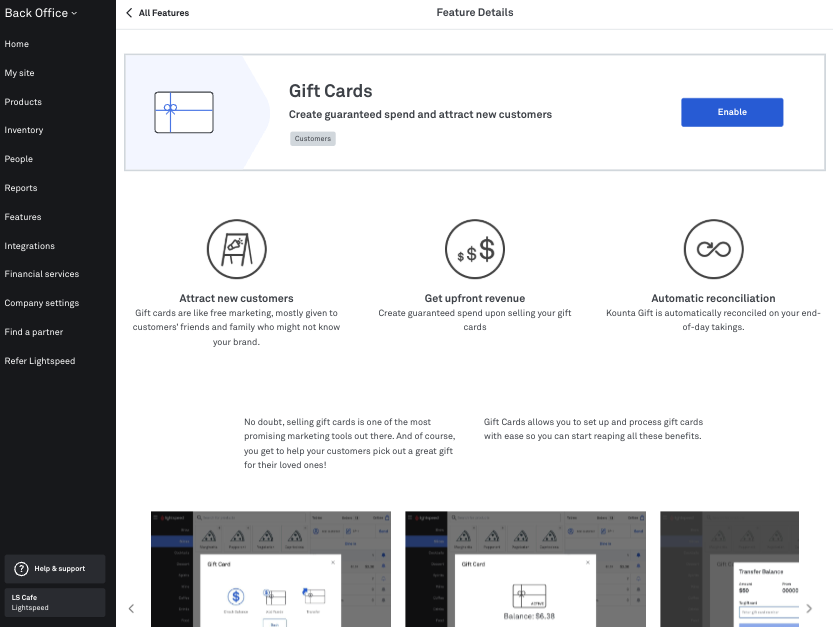Click the Enable button for Gift Cards
The image size is (833, 627).
[732, 112]
